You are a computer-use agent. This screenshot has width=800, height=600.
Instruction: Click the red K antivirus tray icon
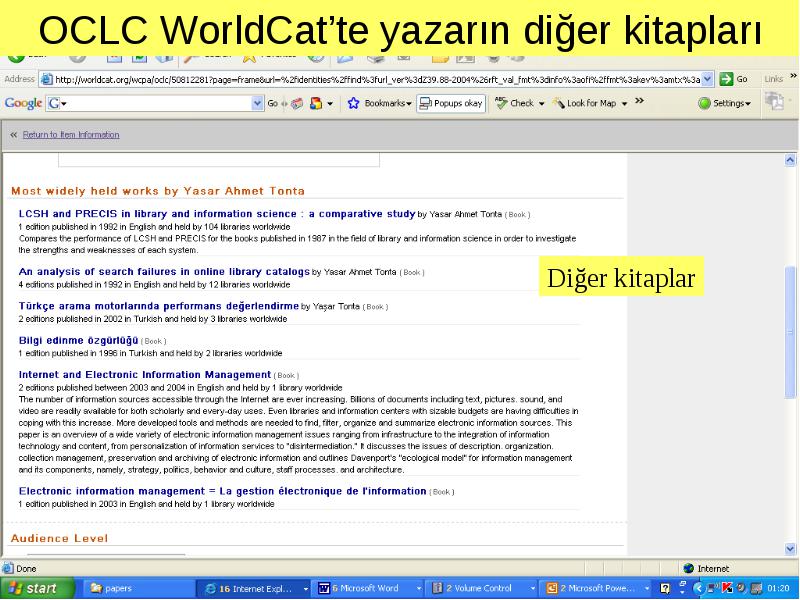click(727, 589)
